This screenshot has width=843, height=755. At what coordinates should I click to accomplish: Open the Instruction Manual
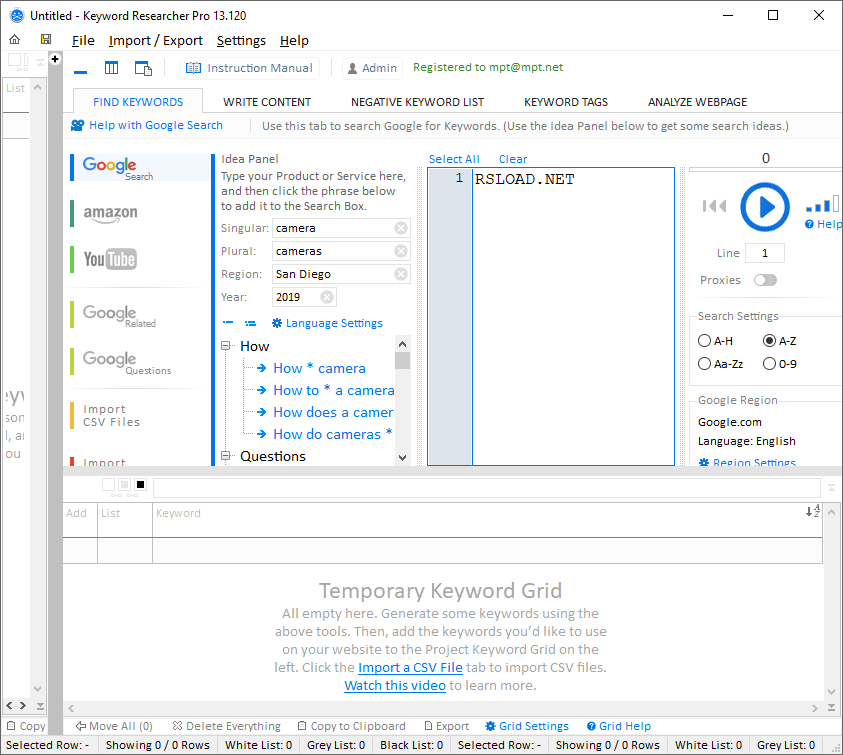click(249, 68)
